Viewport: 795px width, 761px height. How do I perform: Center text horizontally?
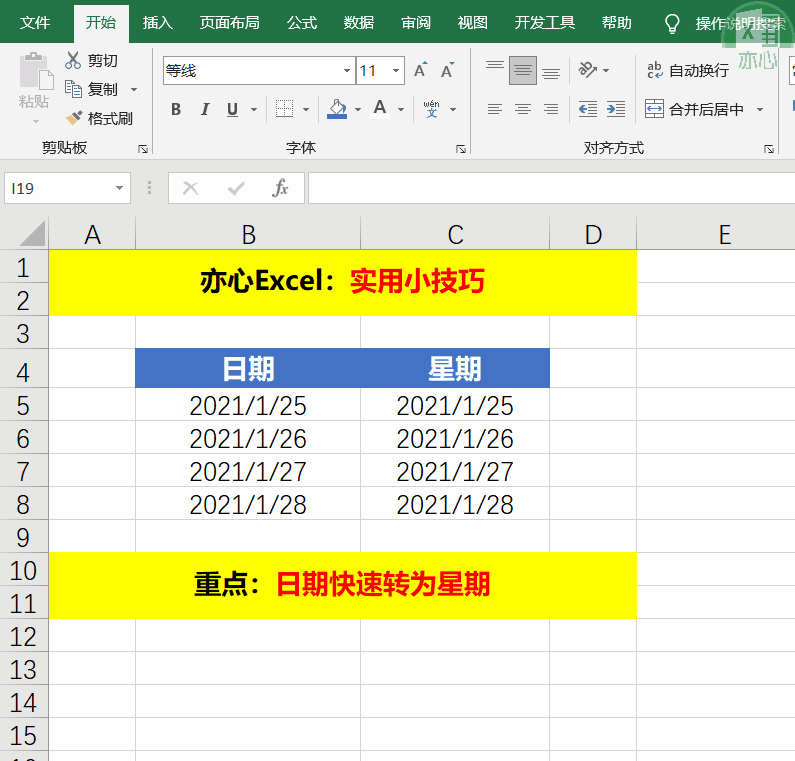click(x=523, y=109)
